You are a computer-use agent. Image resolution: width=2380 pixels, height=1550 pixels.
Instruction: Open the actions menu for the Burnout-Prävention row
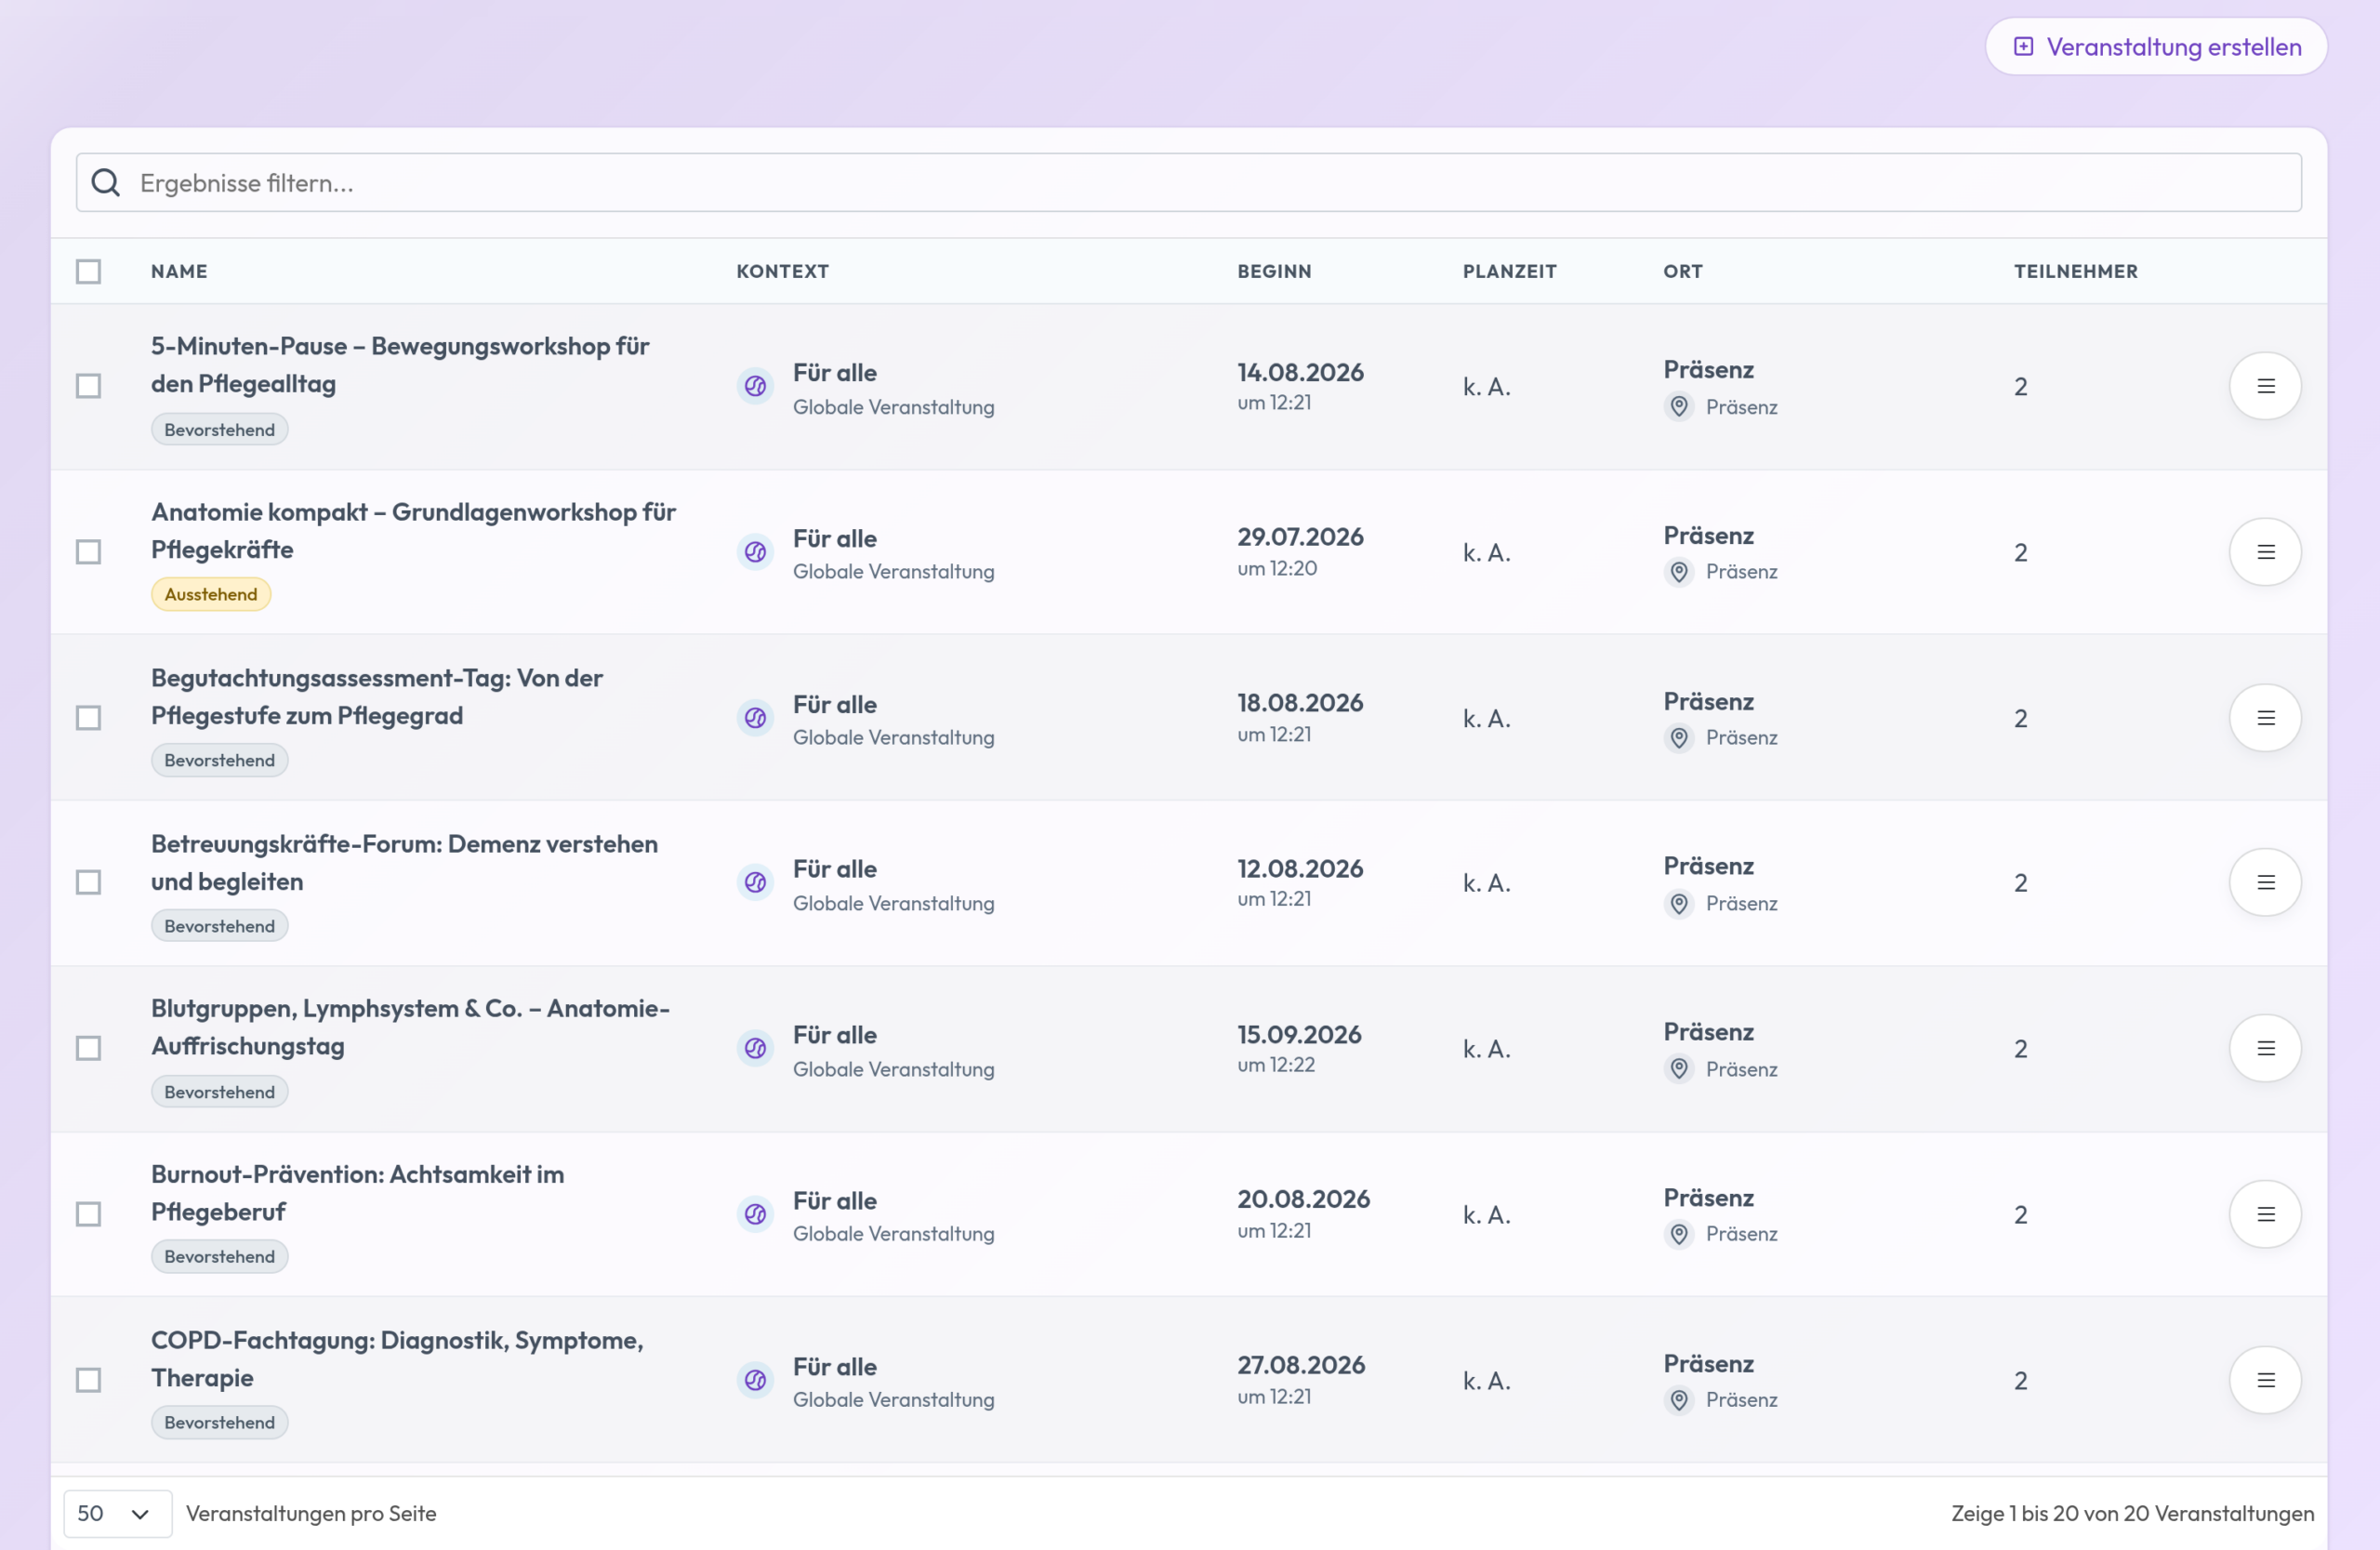tap(2265, 1214)
